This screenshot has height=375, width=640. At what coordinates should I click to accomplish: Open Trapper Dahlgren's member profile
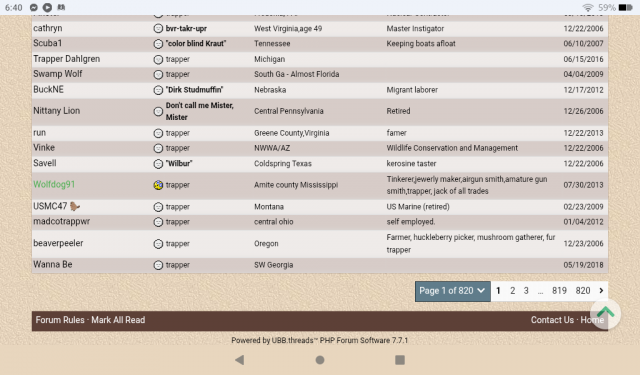(x=67, y=59)
